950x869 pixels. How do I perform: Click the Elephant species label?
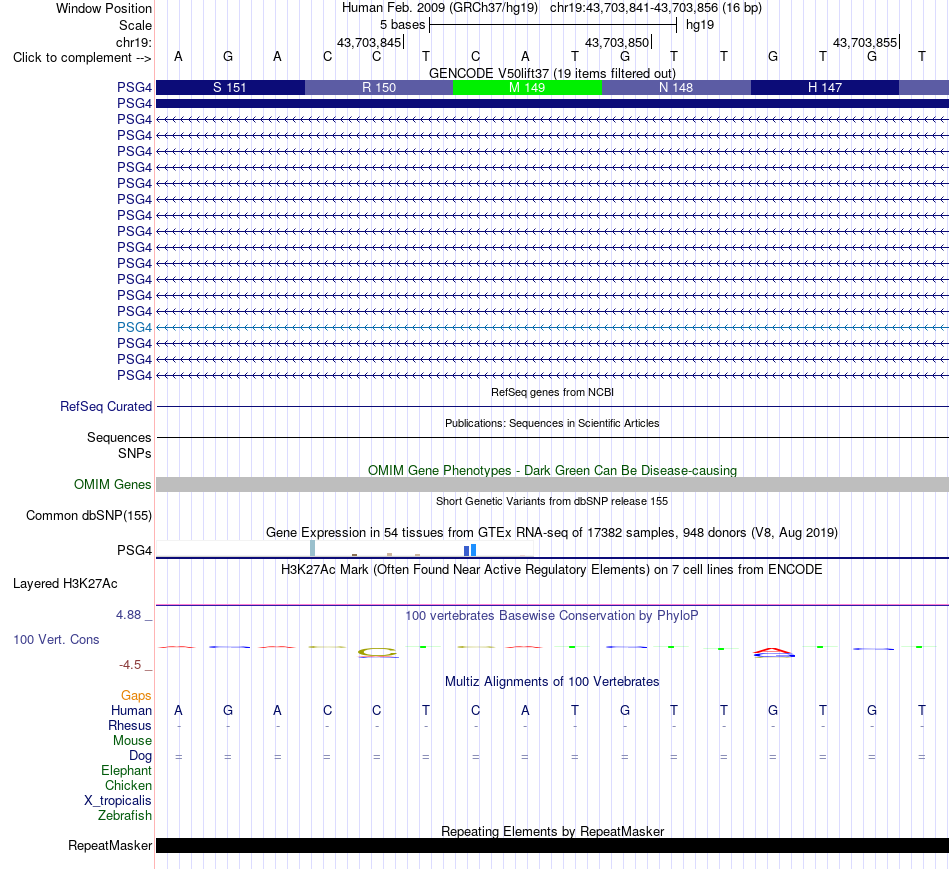pos(127,771)
